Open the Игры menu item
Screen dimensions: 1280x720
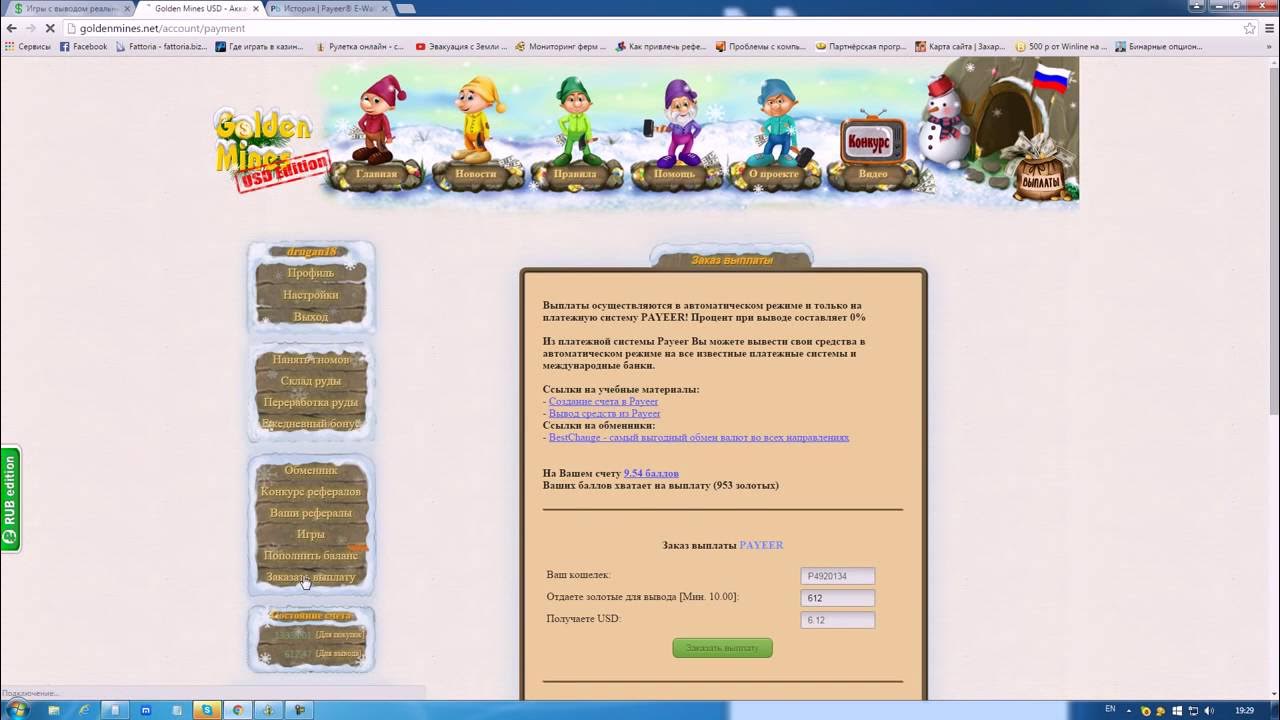[x=311, y=535]
